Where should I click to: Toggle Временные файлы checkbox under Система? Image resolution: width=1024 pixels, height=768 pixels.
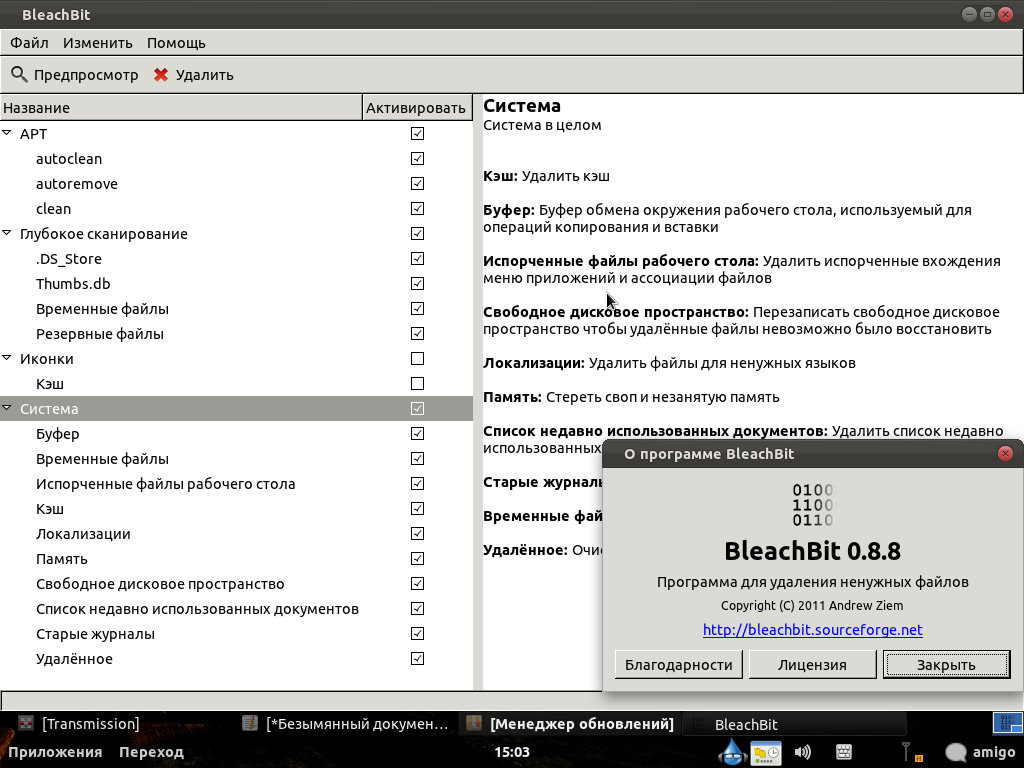click(x=417, y=458)
